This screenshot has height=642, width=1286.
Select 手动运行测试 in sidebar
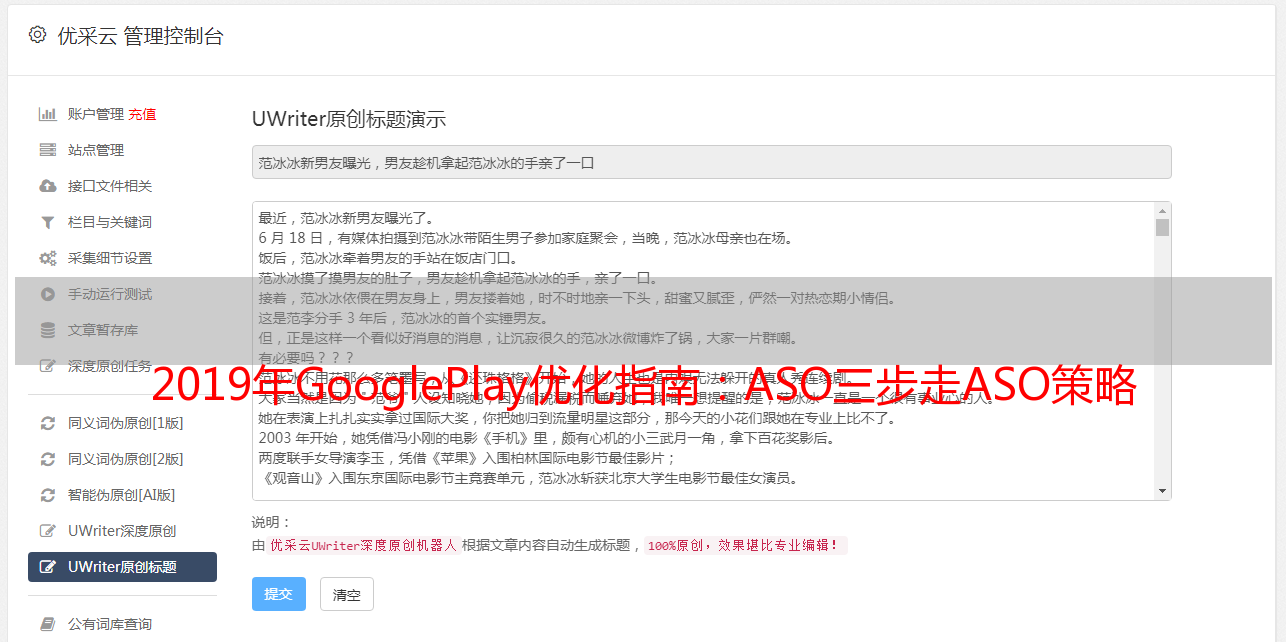110,294
